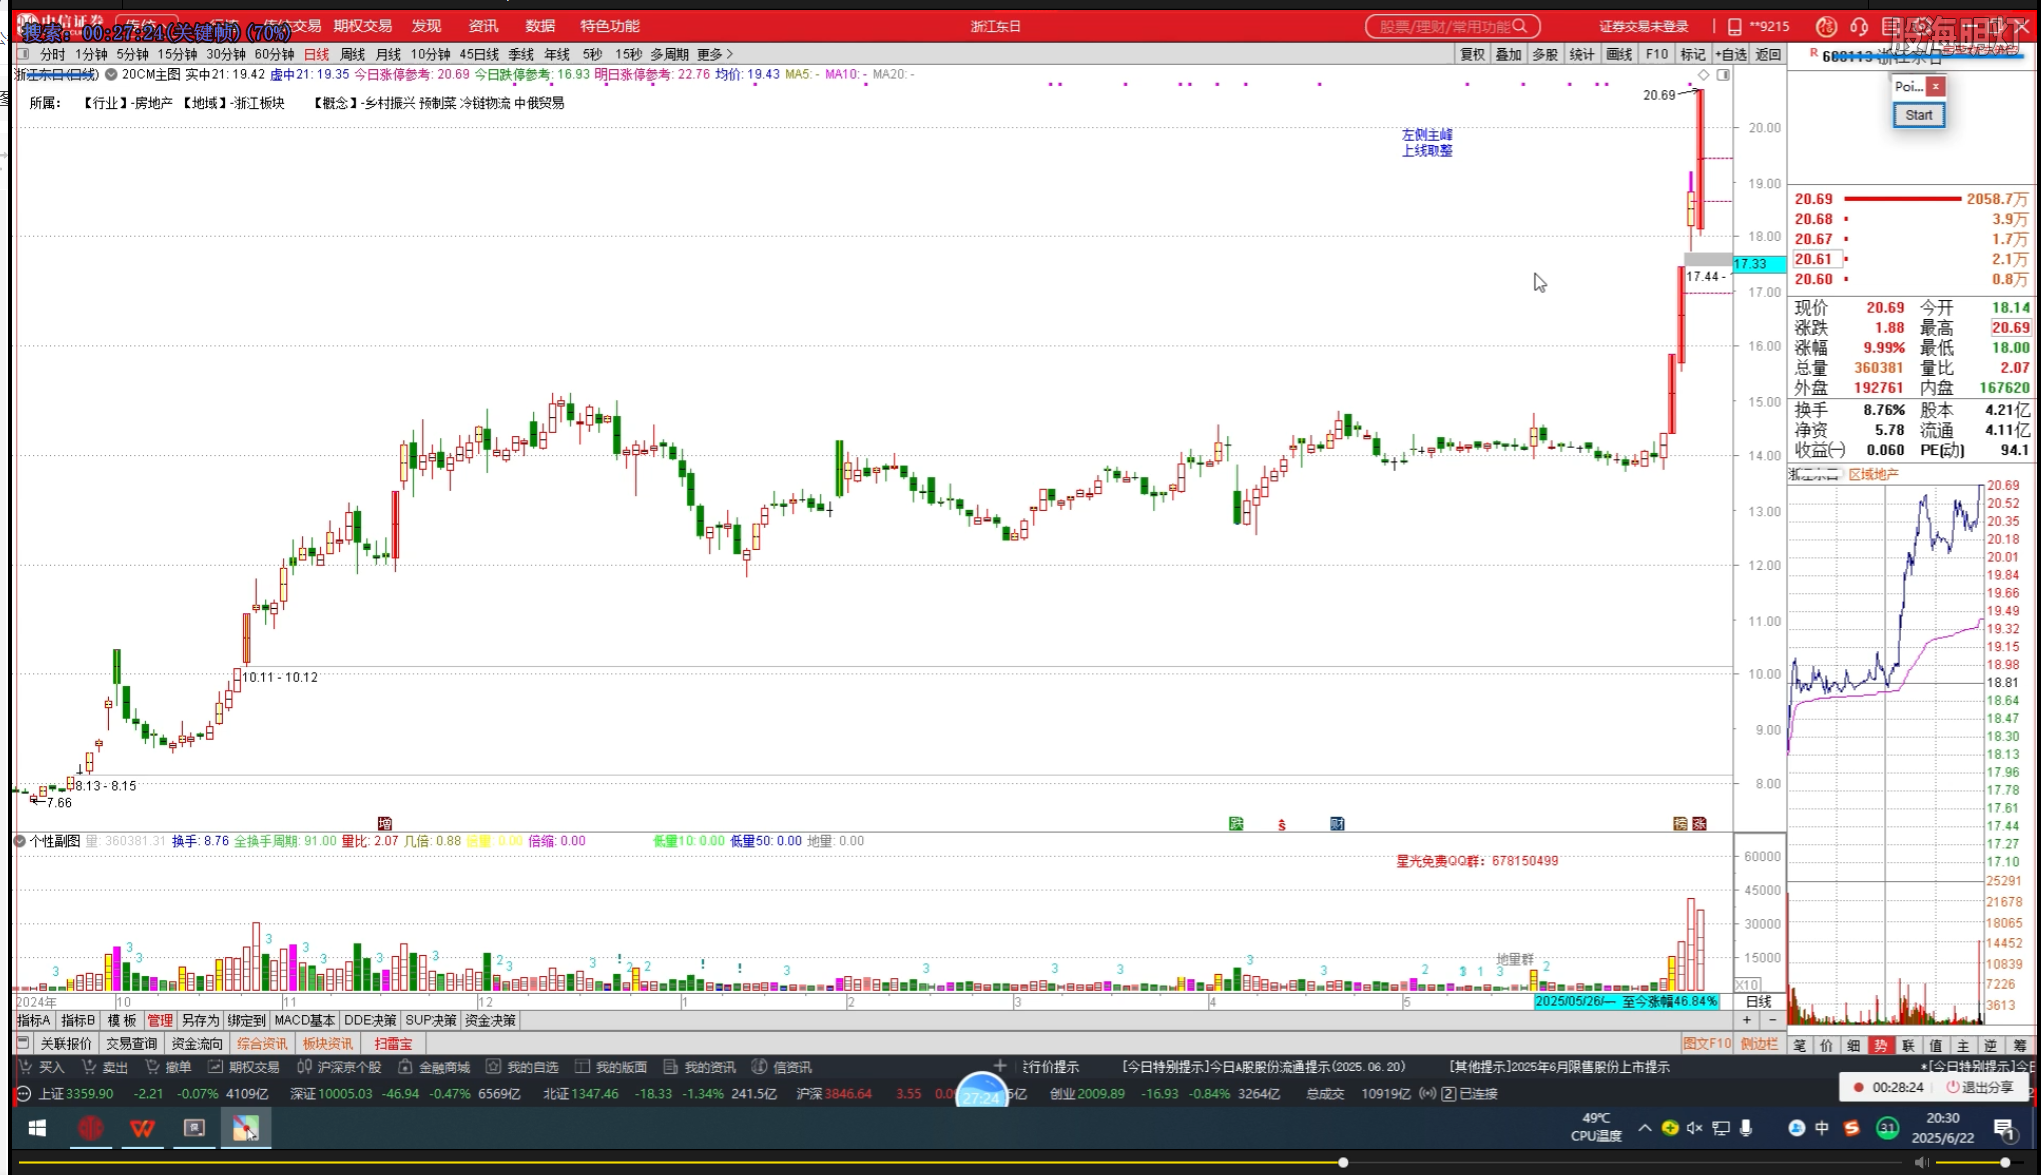This screenshot has width=2041, height=1175.
Task: Toggle the 个性副图 indicator circle
Action: pyautogui.click(x=19, y=841)
